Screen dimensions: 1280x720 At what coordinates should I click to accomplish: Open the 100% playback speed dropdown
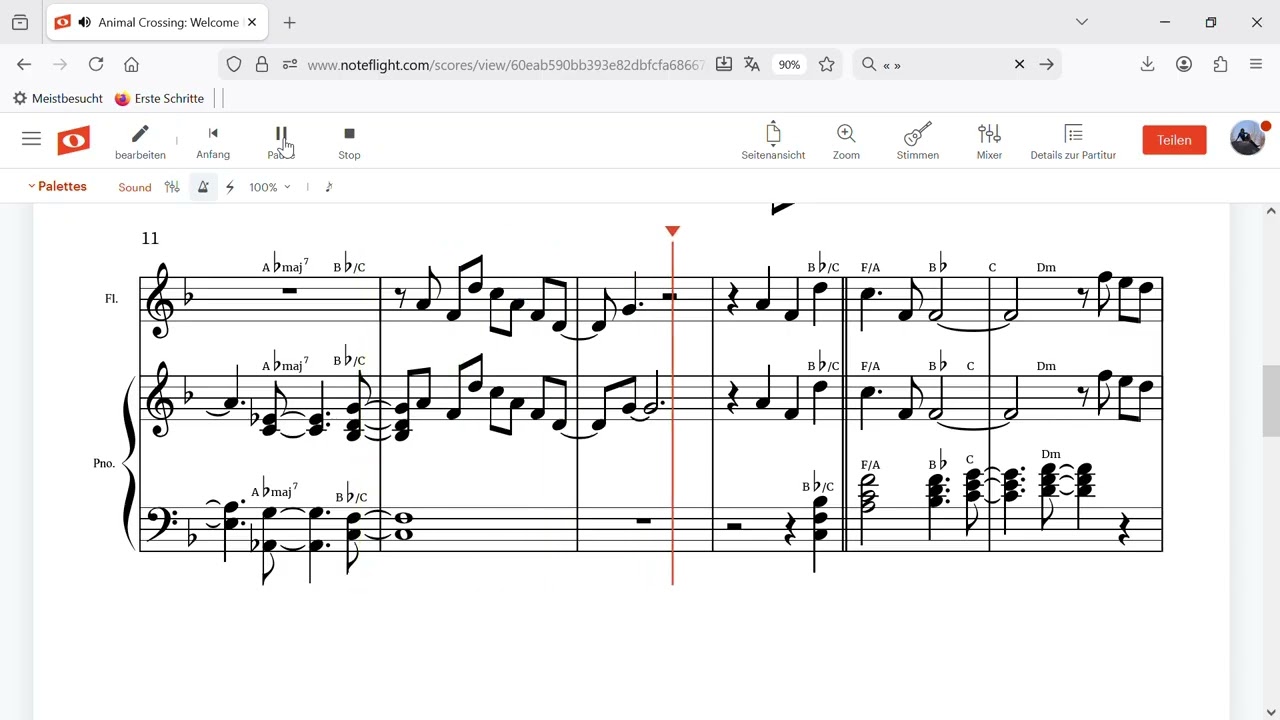[x=270, y=187]
